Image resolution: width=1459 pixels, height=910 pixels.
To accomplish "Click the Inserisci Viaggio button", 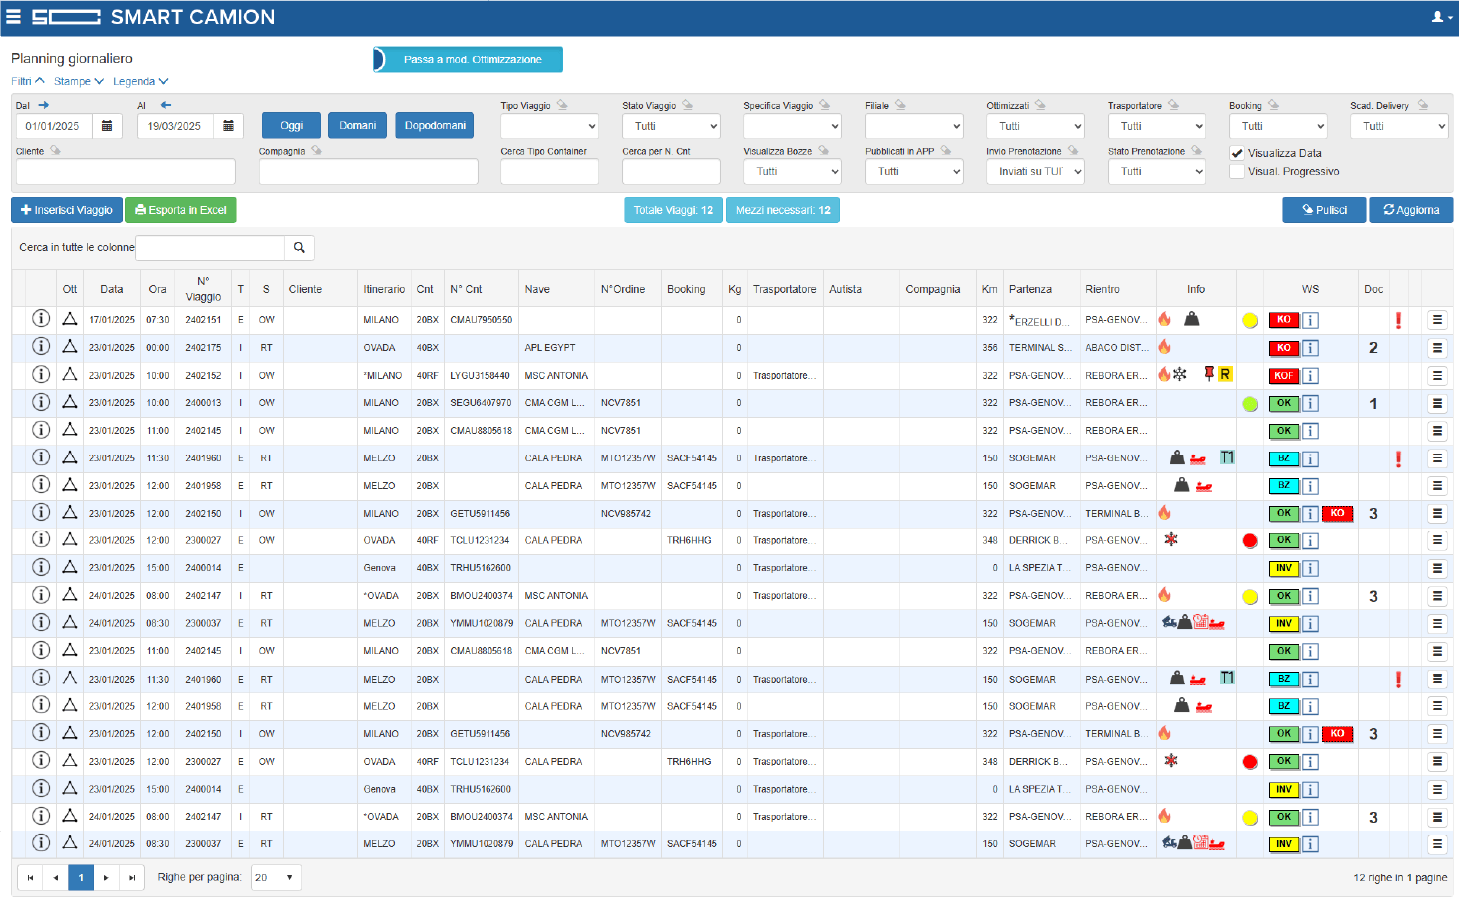I will tap(67, 210).
